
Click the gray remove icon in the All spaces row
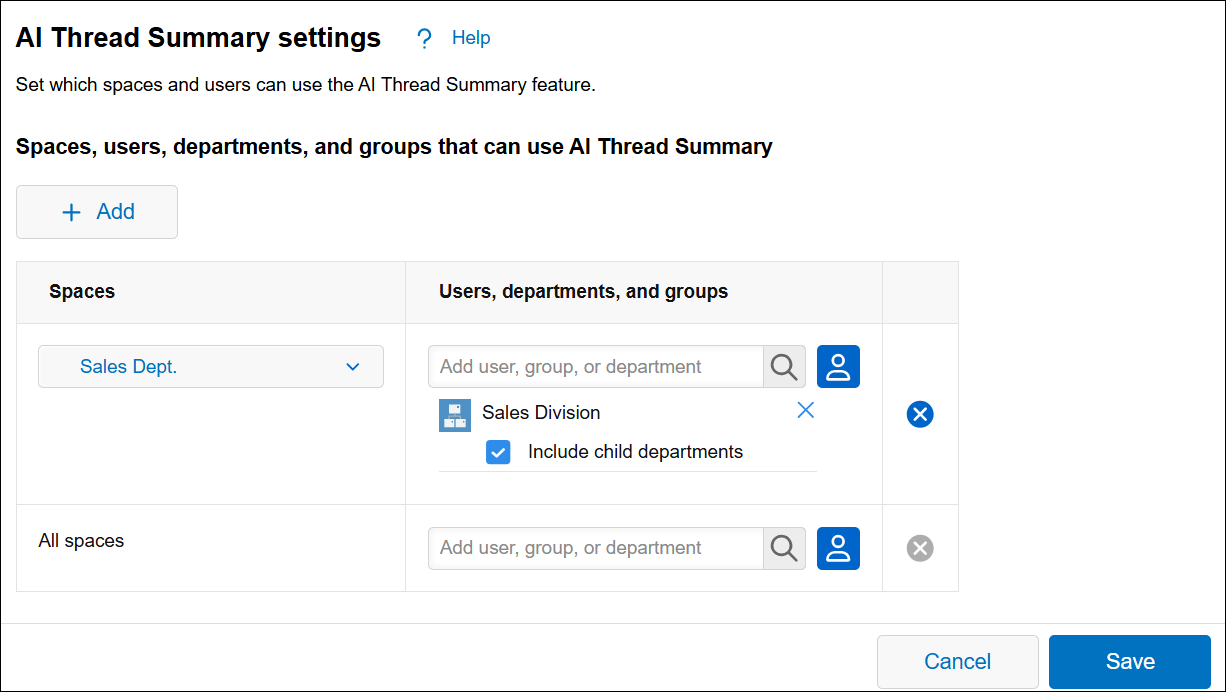[920, 548]
